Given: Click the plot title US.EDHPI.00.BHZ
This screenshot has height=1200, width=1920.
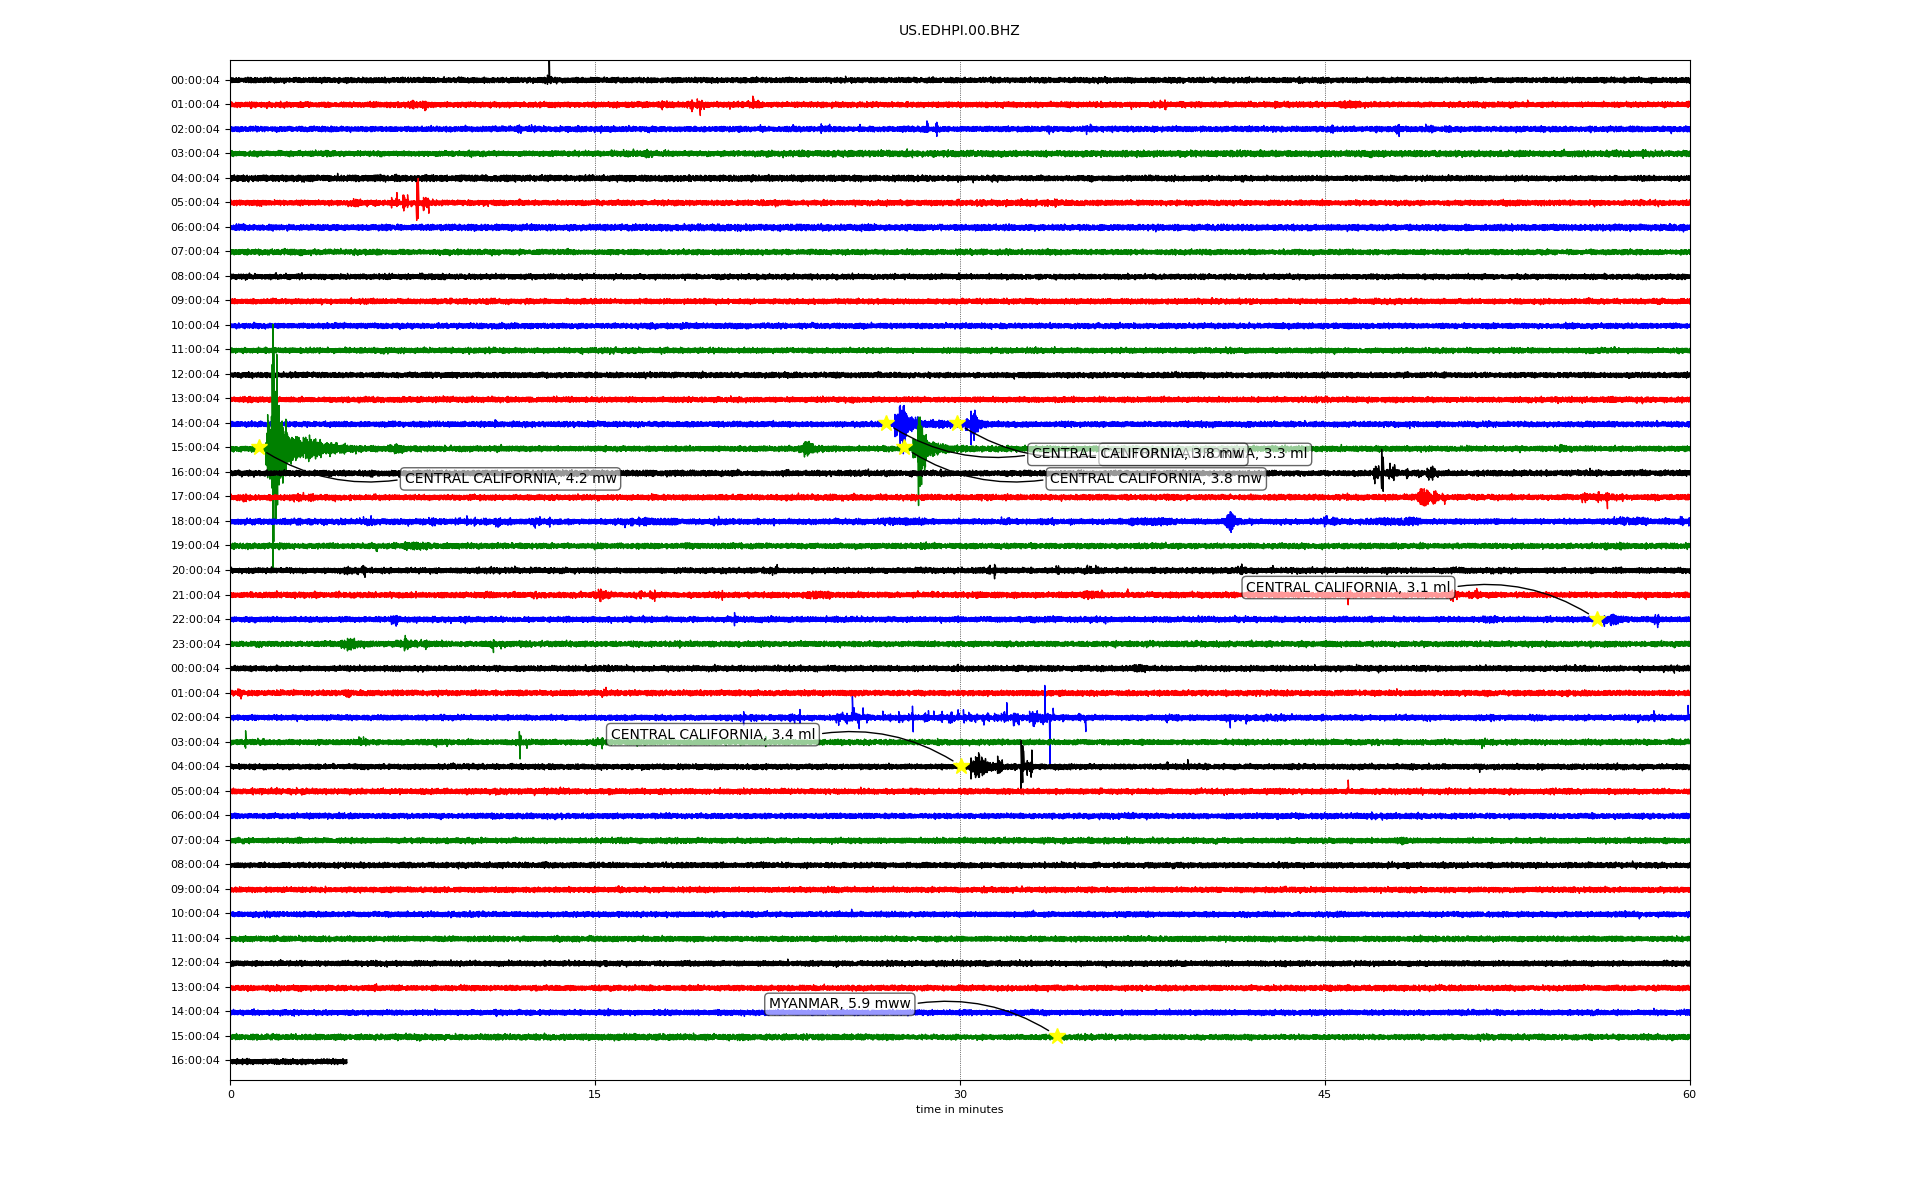Looking at the screenshot, I should click(959, 31).
